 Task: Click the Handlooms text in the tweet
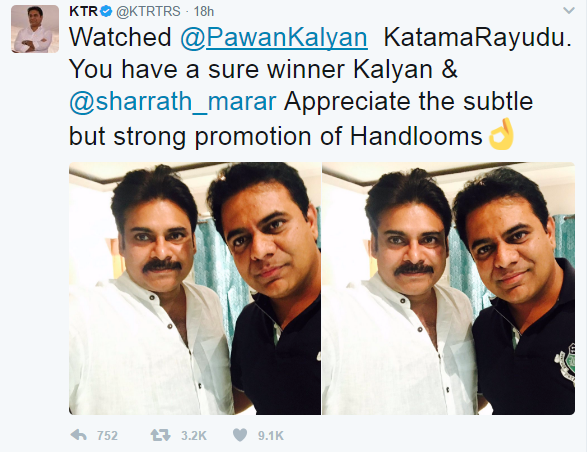pos(416,136)
